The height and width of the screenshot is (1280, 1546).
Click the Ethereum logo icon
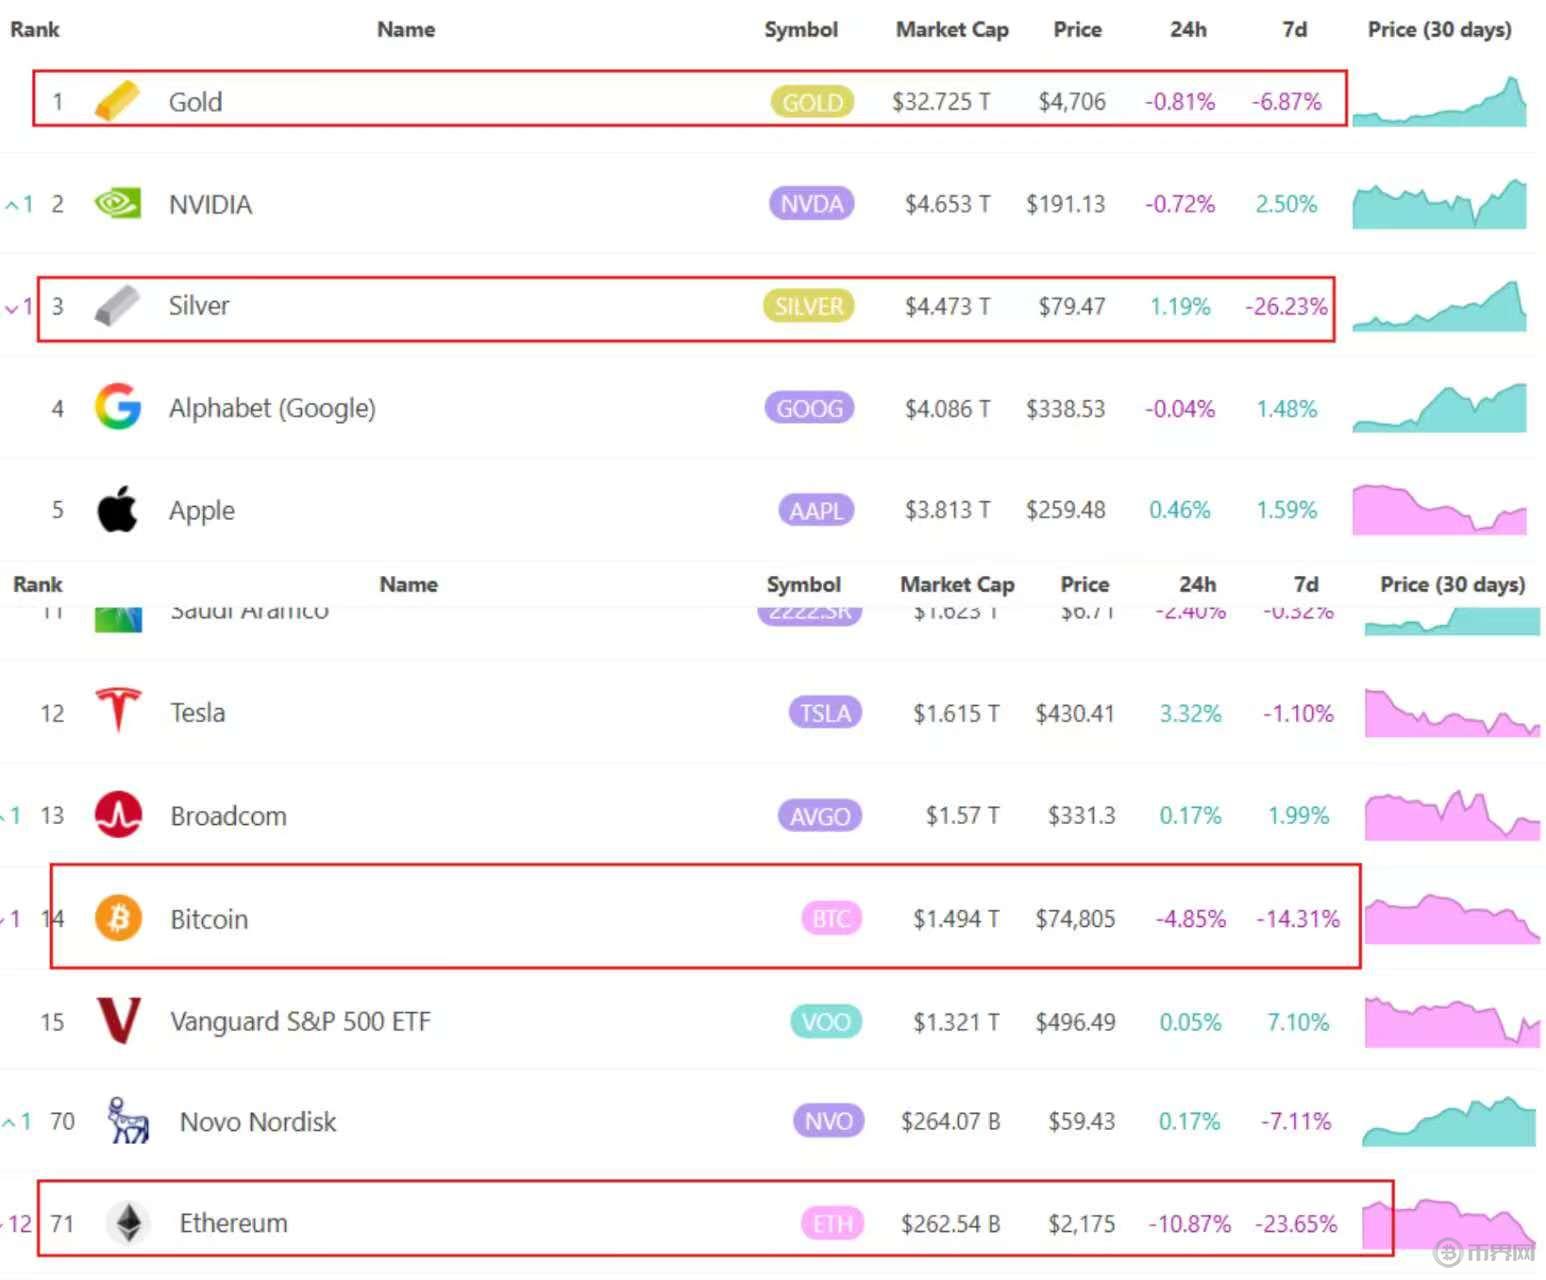(x=128, y=1222)
